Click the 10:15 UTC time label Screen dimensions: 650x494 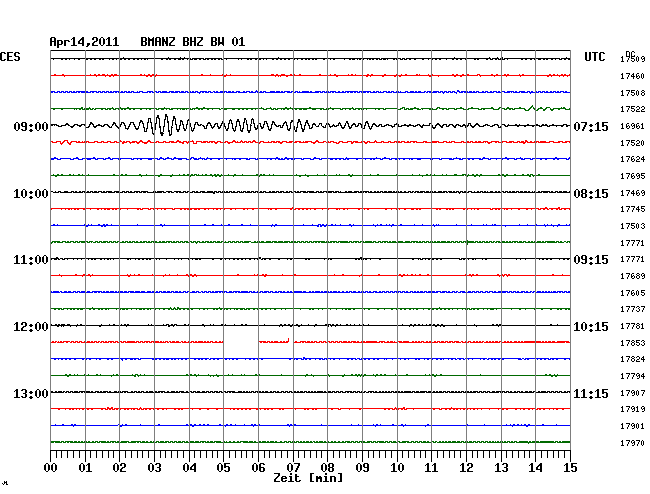(591, 327)
